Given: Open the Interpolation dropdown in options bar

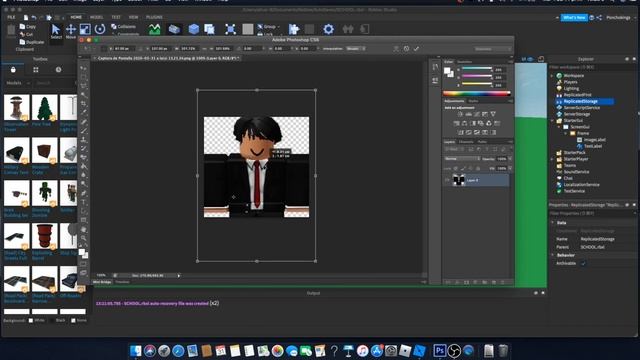Looking at the screenshot, I should (x=356, y=49).
